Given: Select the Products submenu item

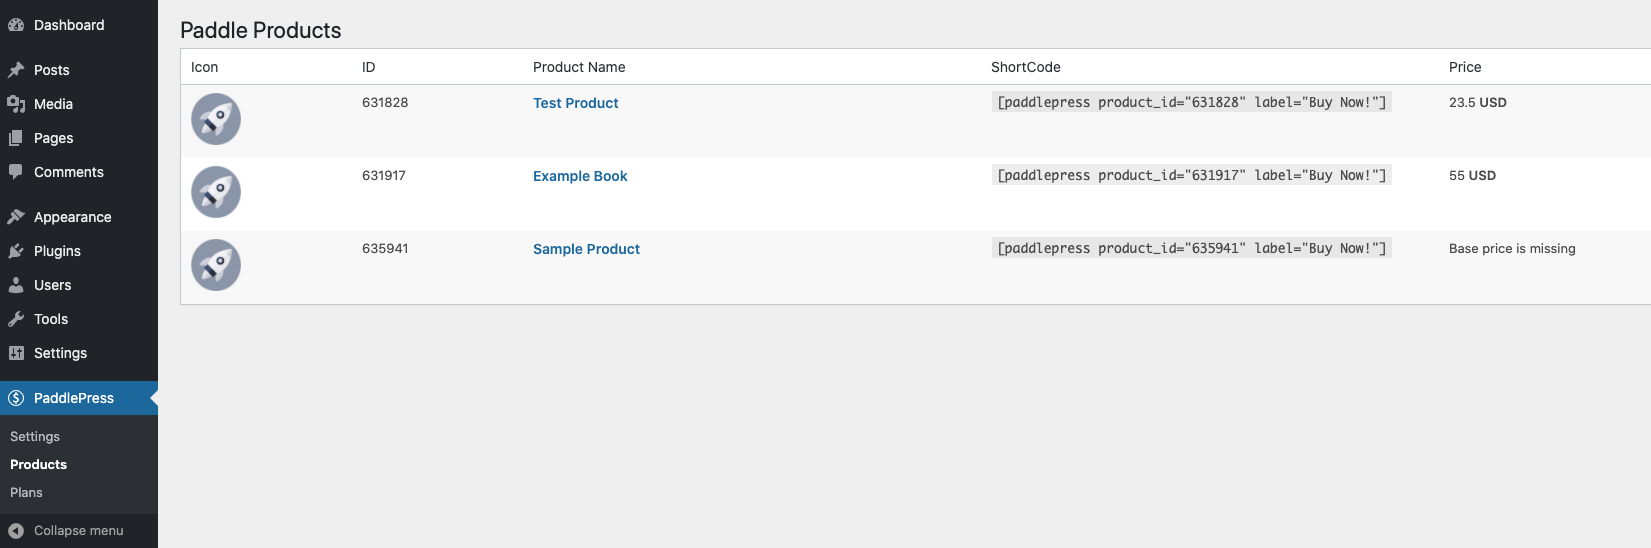Looking at the screenshot, I should 38,465.
